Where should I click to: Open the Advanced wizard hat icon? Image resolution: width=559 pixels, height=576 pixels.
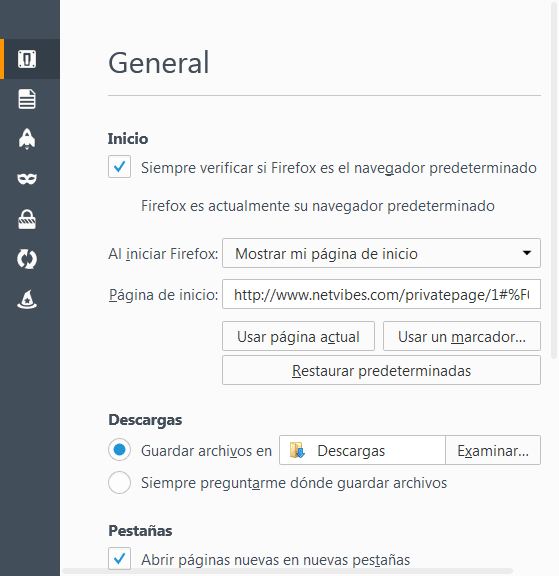[27, 299]
